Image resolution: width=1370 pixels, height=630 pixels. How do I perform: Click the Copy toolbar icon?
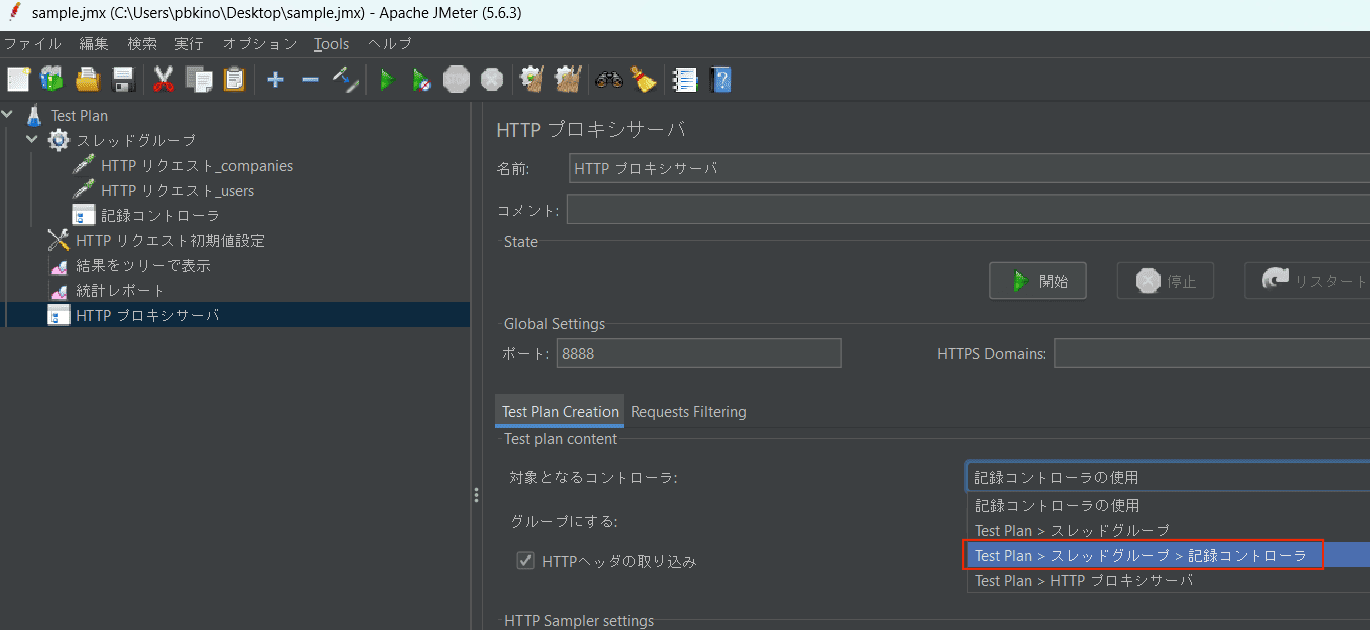199,80
